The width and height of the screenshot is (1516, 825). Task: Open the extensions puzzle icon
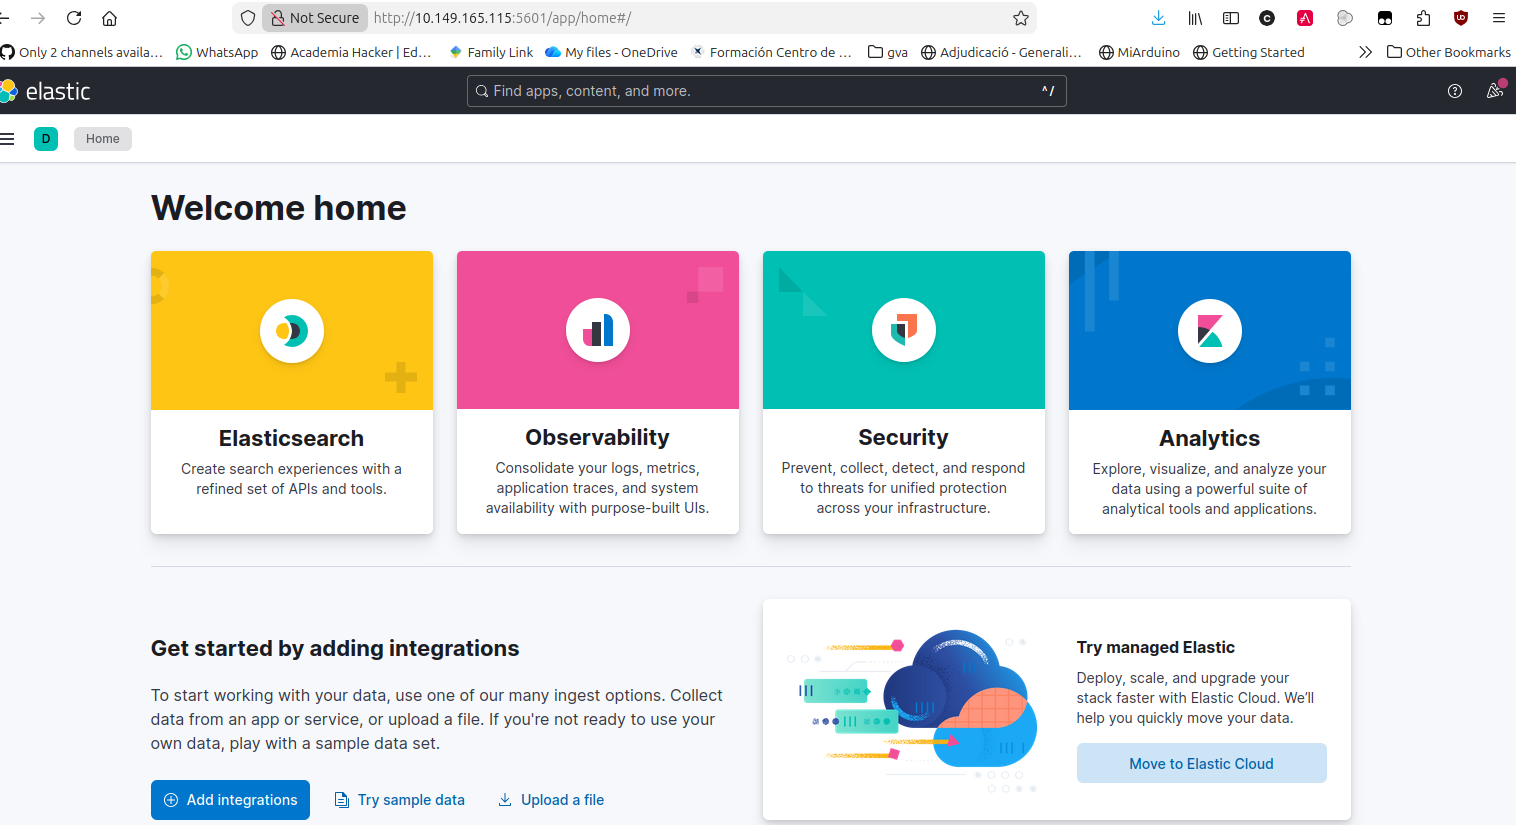pyautogui.click(x=1424, y=18)
